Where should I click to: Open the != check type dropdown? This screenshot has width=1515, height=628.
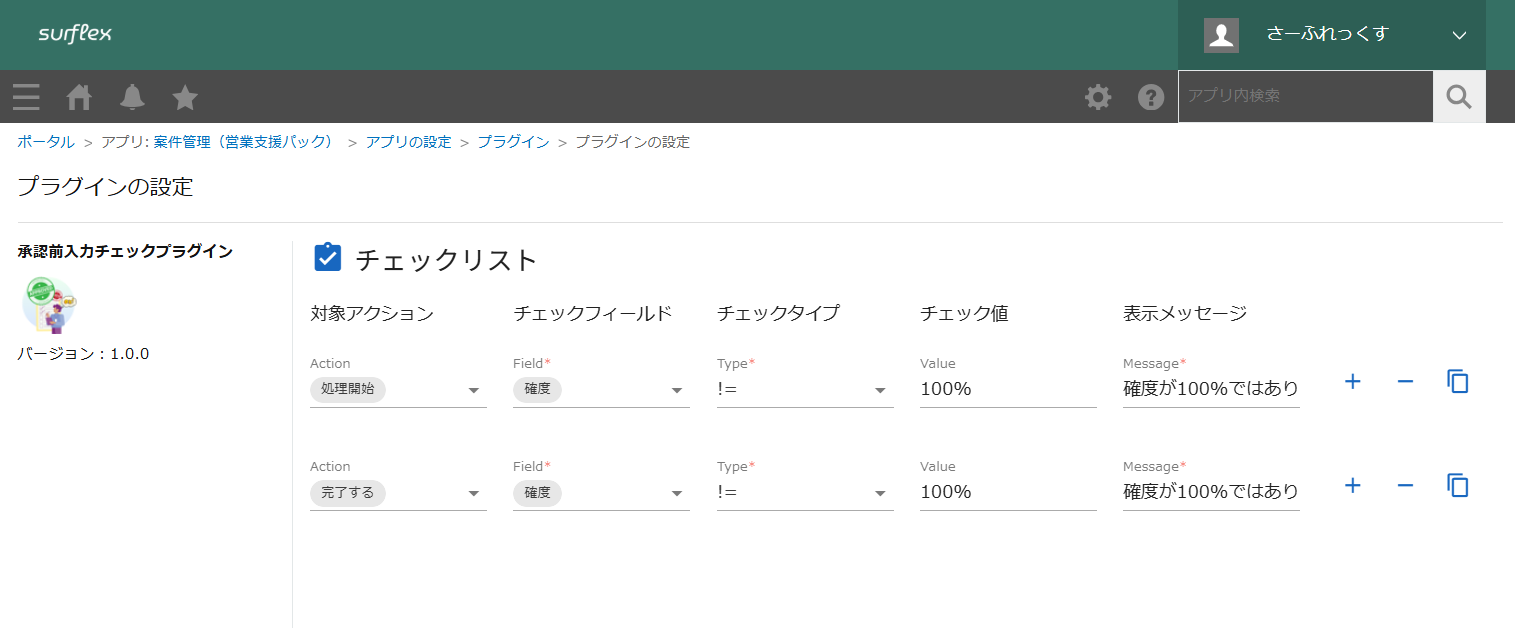point(805,389)
